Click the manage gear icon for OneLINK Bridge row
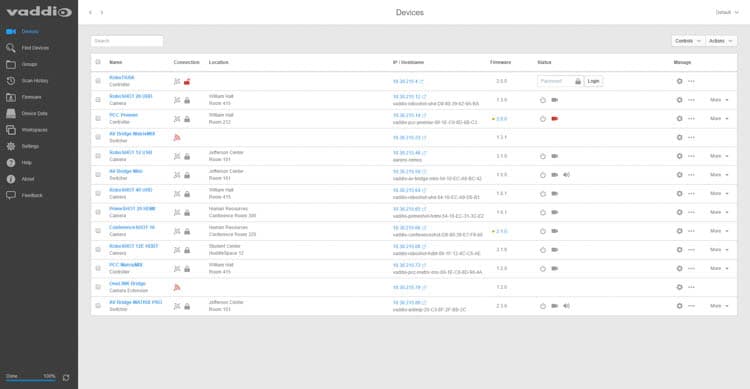This screenshot has height=389, width=750. pyautogui.click(x=679, y=288)
